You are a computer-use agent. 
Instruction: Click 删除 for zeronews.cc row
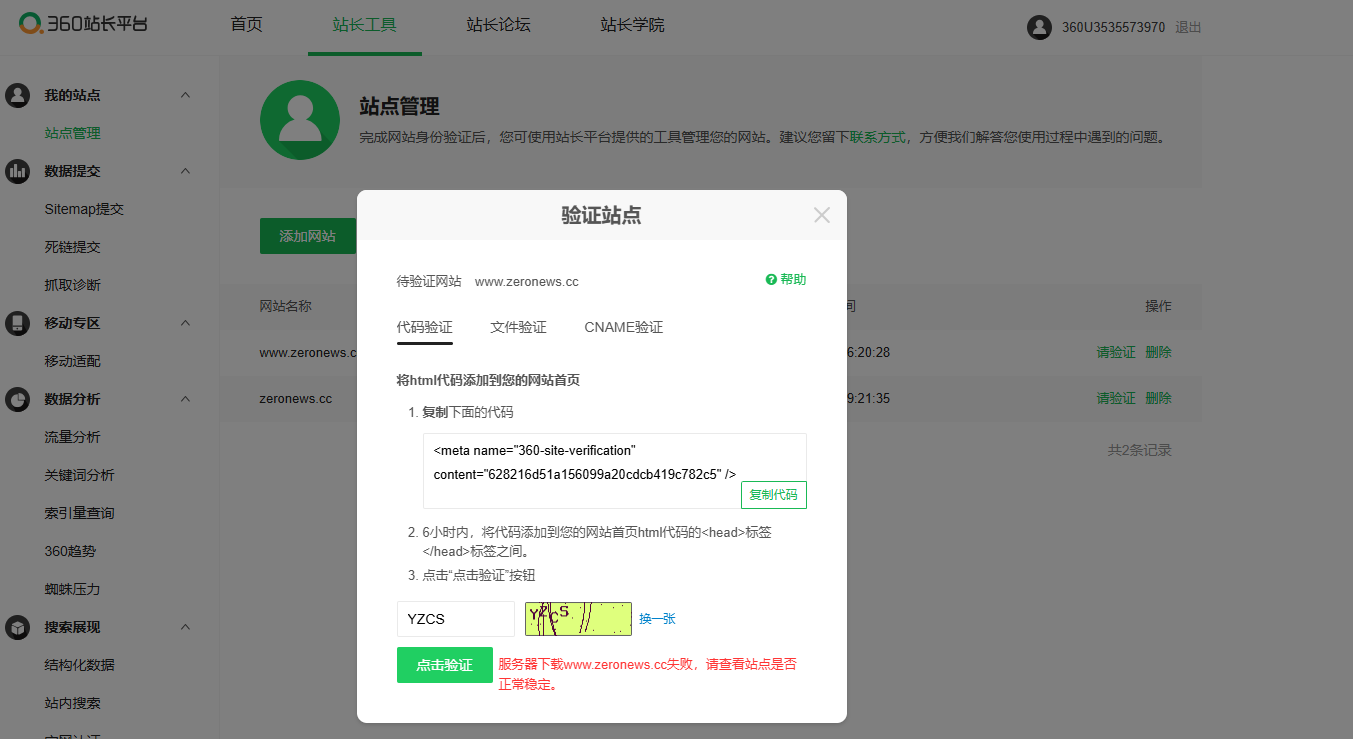[1158, 398]
